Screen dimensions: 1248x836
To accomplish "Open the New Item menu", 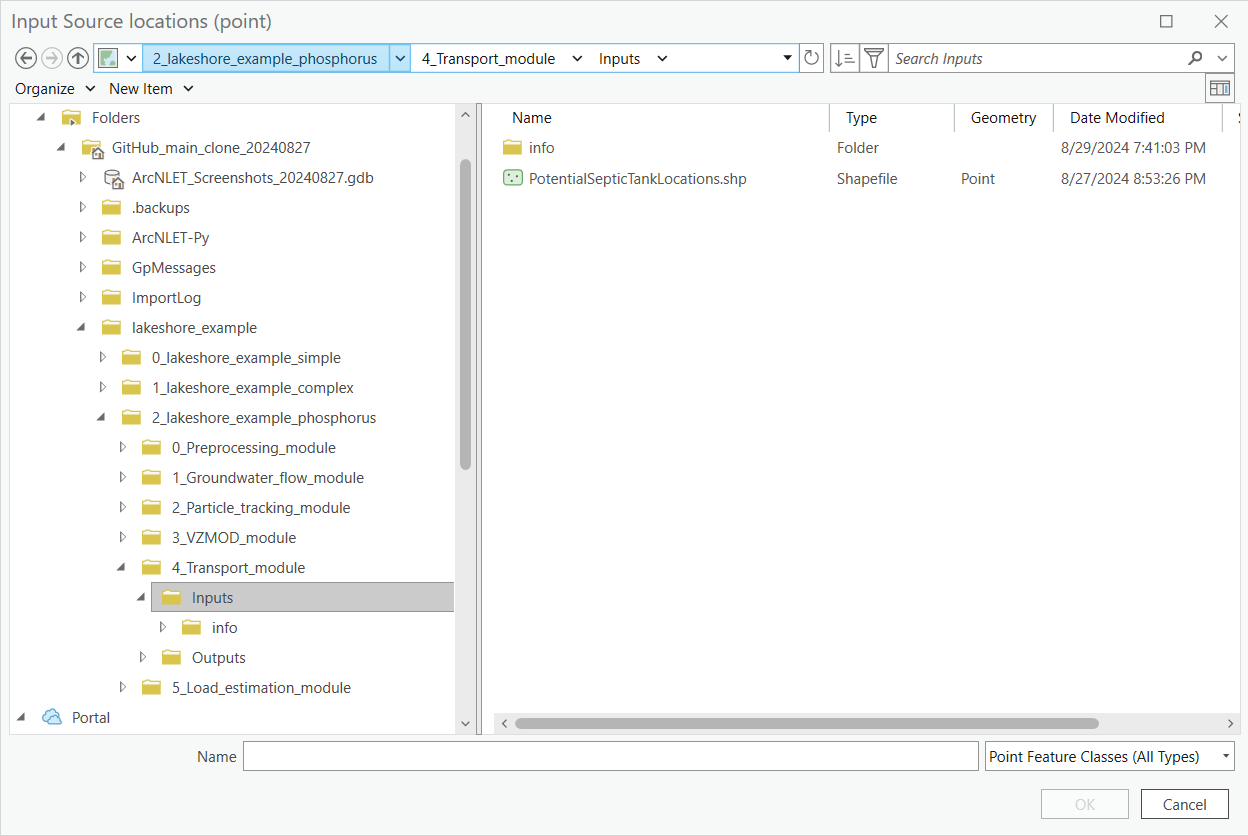I will point(151,88).
